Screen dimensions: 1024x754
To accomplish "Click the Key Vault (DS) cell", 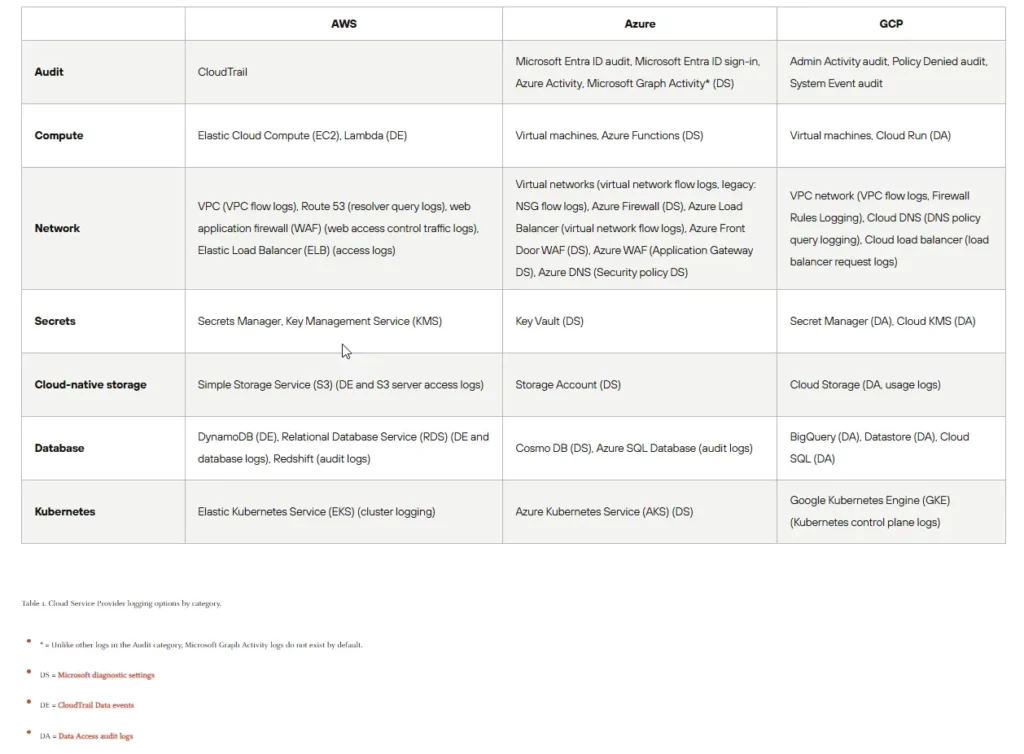I will pyautogui.click(x=549, y=321).
